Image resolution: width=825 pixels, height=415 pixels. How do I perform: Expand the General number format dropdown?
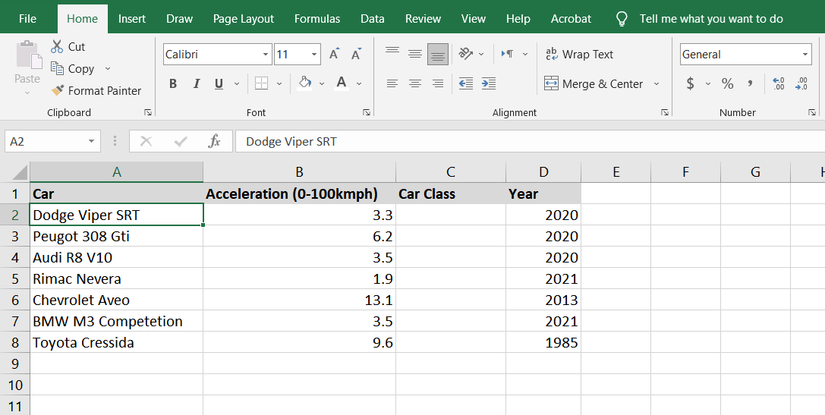805,54
